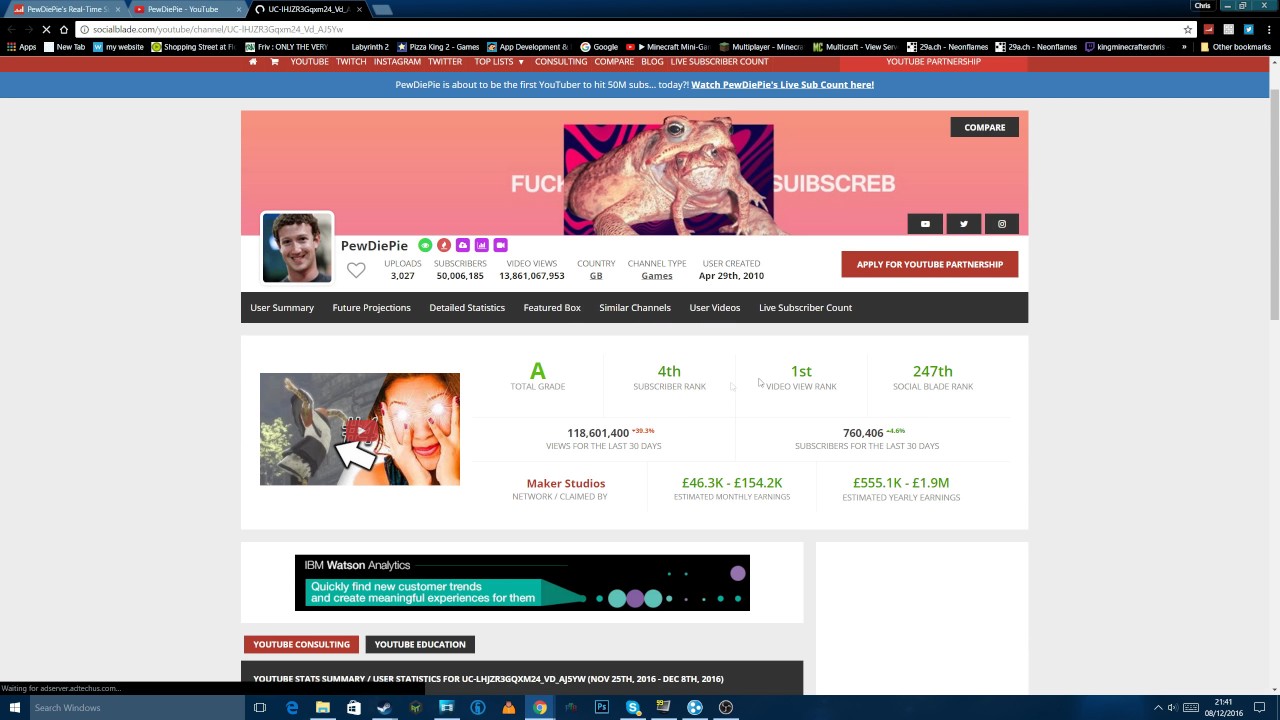Open the Windows Start menu
The image size is (1280, 720).
tap(14, 707)
